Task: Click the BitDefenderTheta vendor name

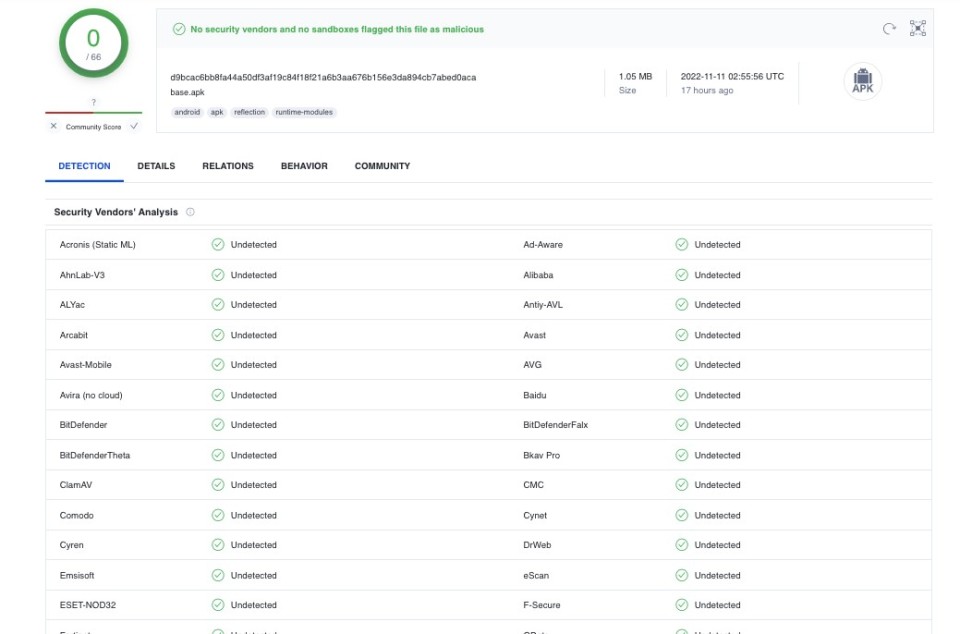Action: pyautogui.click(x=95, y=455)
